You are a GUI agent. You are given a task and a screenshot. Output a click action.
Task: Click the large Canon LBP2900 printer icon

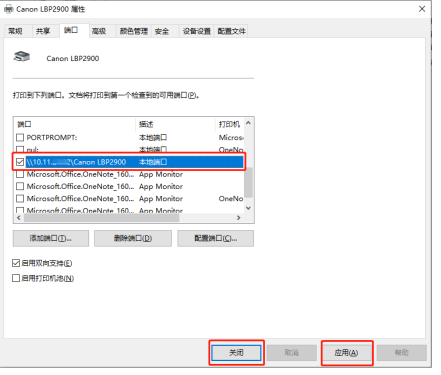click(22, 56)
